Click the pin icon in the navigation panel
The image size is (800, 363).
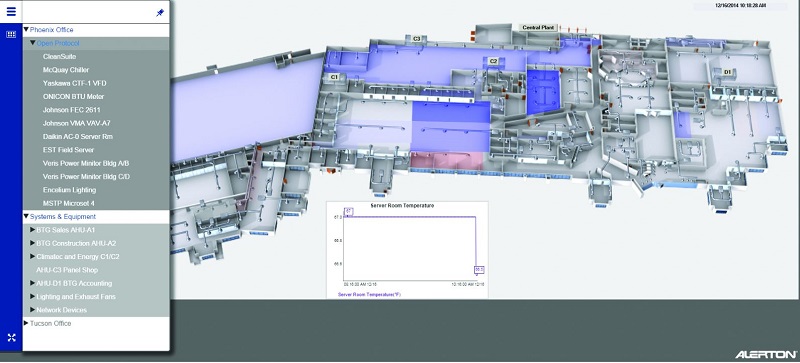point(160,13)
